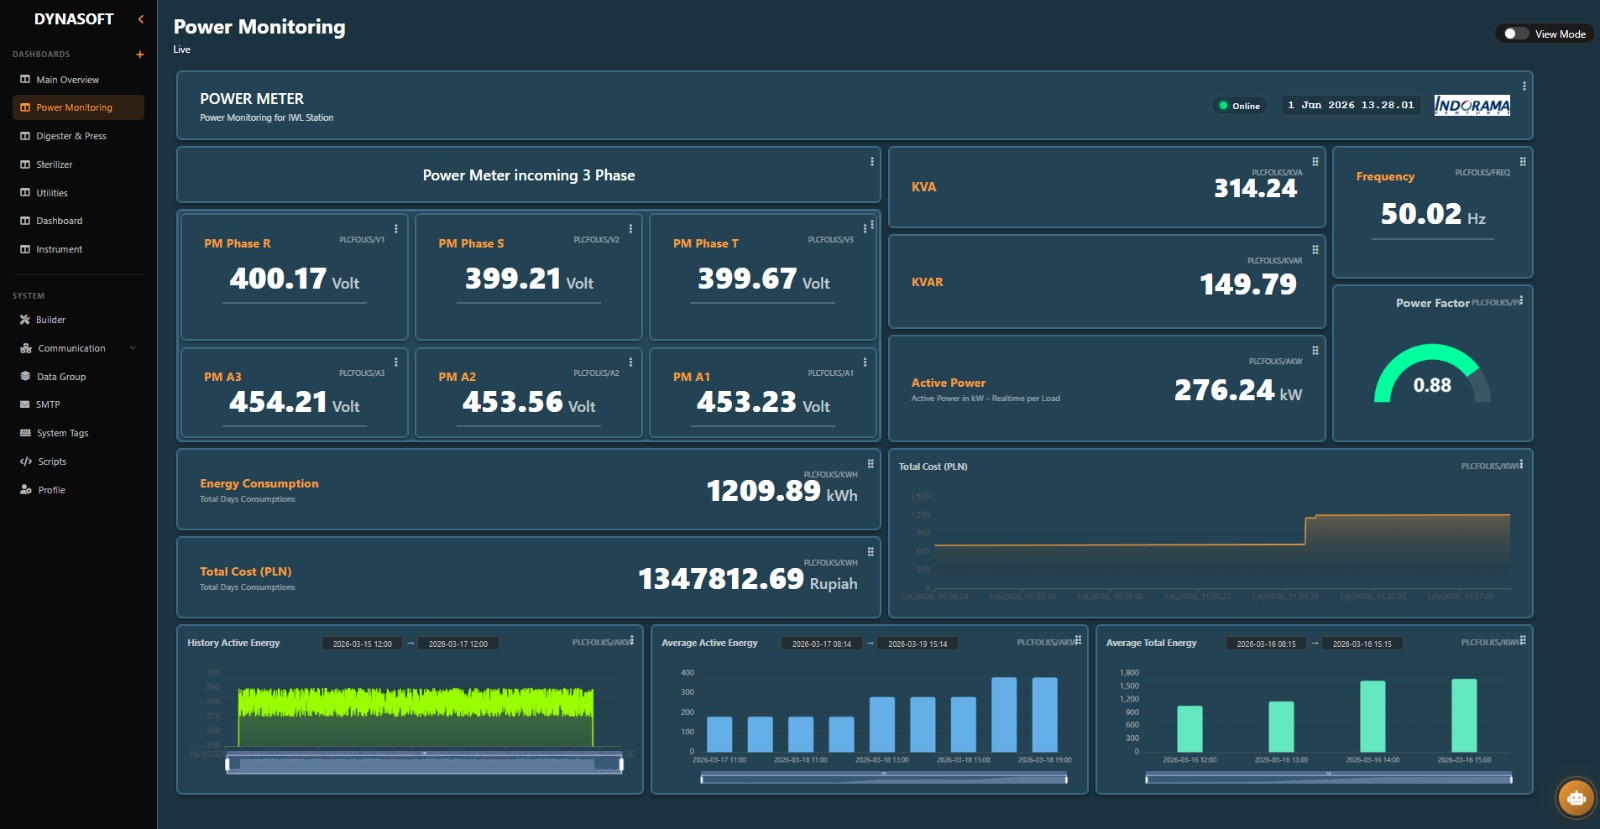This screenshot has height=829, width=1600.
Task: Toggle View Mode switch
Action: coord(1515,34)
